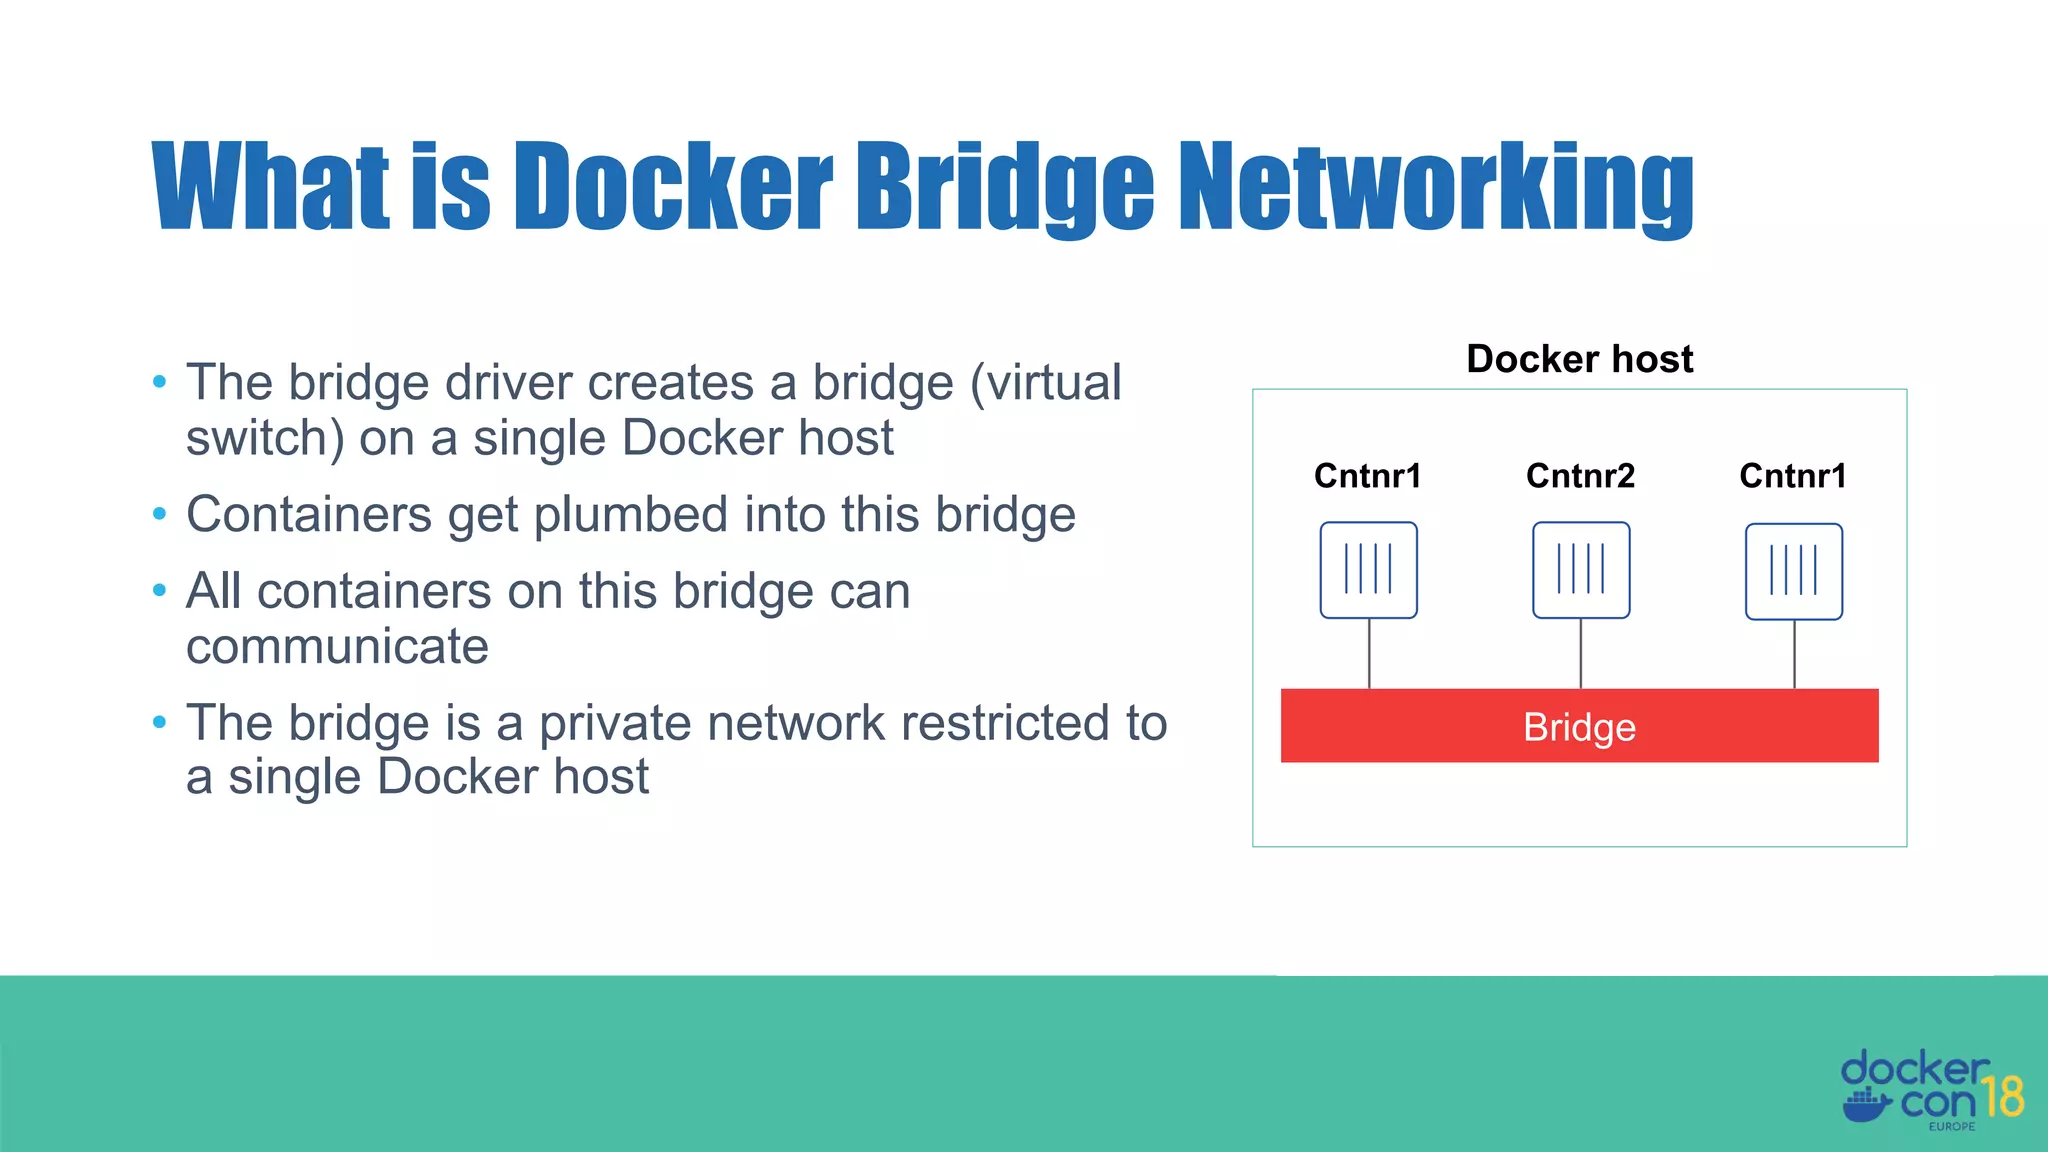Click the DockerCon whale logo

point(1866,1105)
